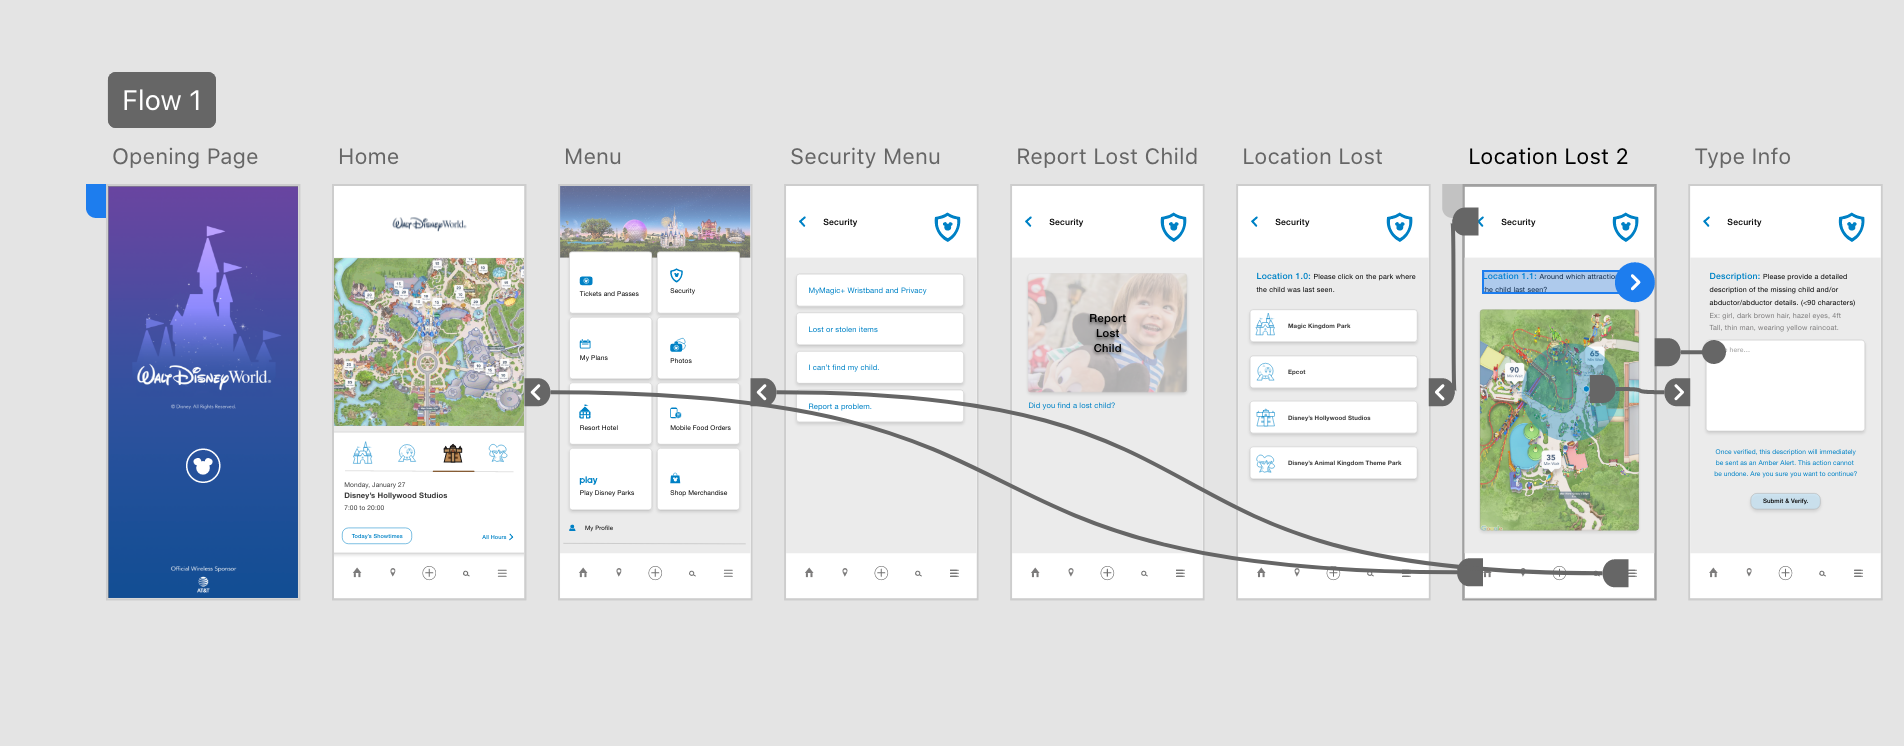The image size is (1904, 746).
Task: Select Disney's Animal Kingdom Theme Park option
Action: tap(1333, 464)
